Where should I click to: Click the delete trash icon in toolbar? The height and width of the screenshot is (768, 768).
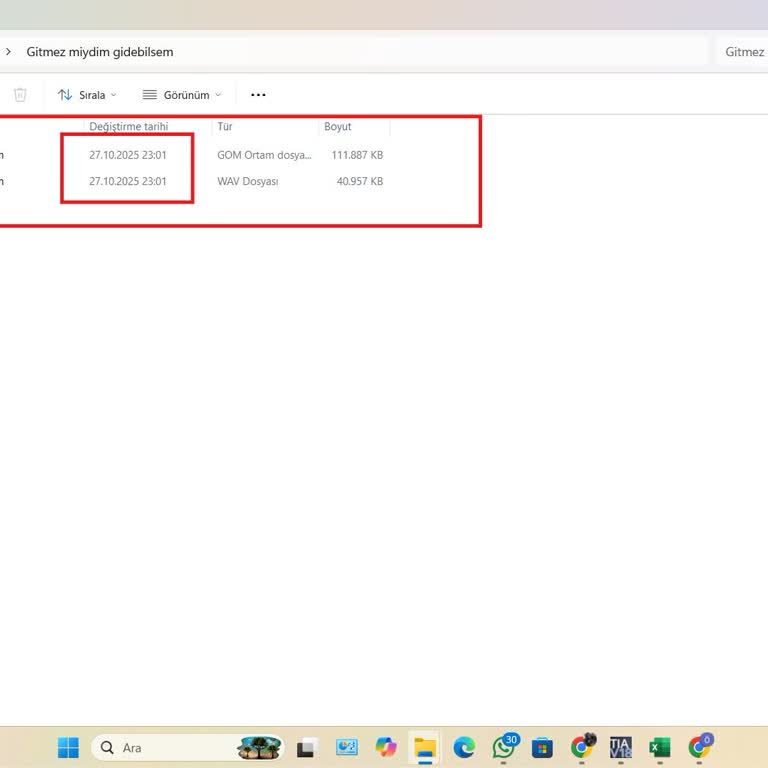(x=20, y=95)
